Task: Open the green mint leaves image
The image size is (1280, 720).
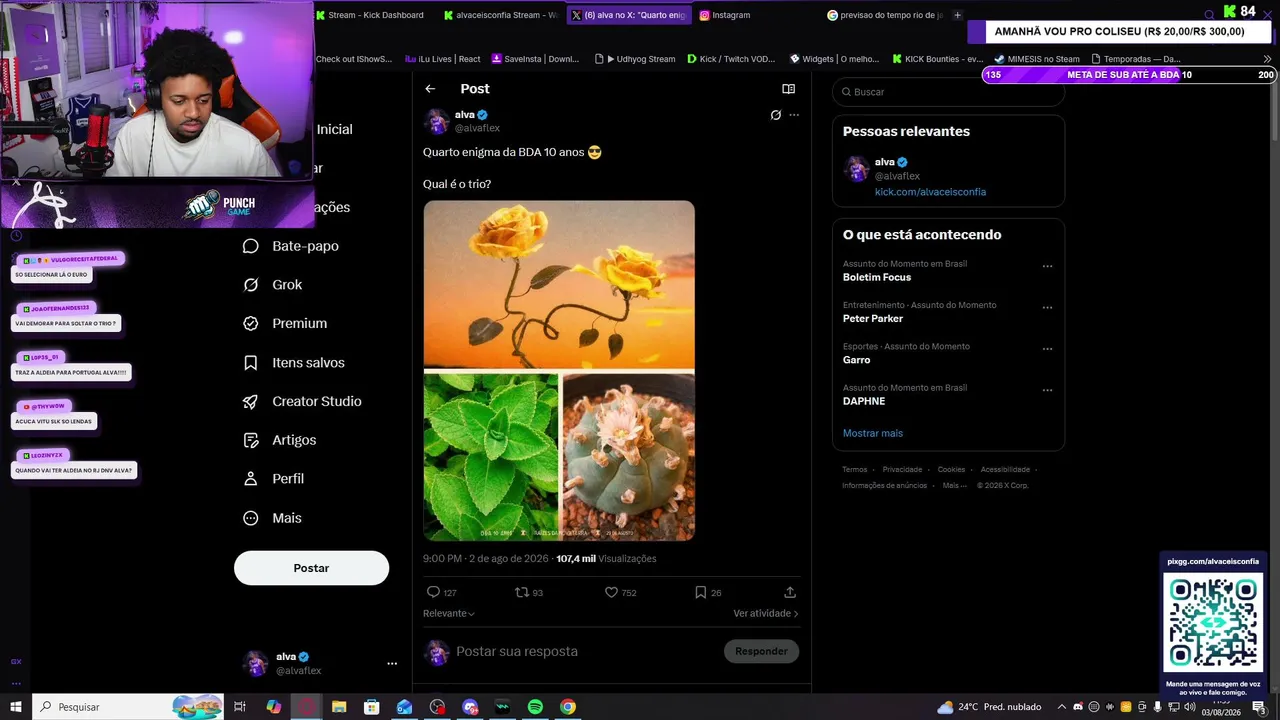Action: [x=491, y=457]
